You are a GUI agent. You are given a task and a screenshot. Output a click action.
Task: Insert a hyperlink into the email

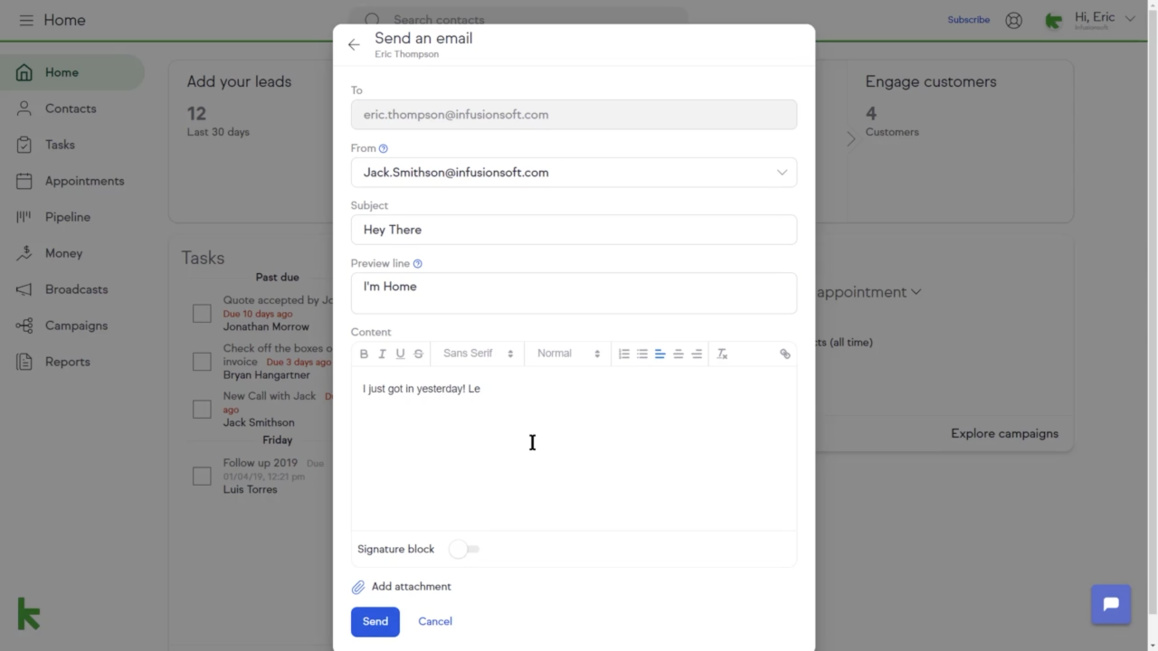(785, 353)
